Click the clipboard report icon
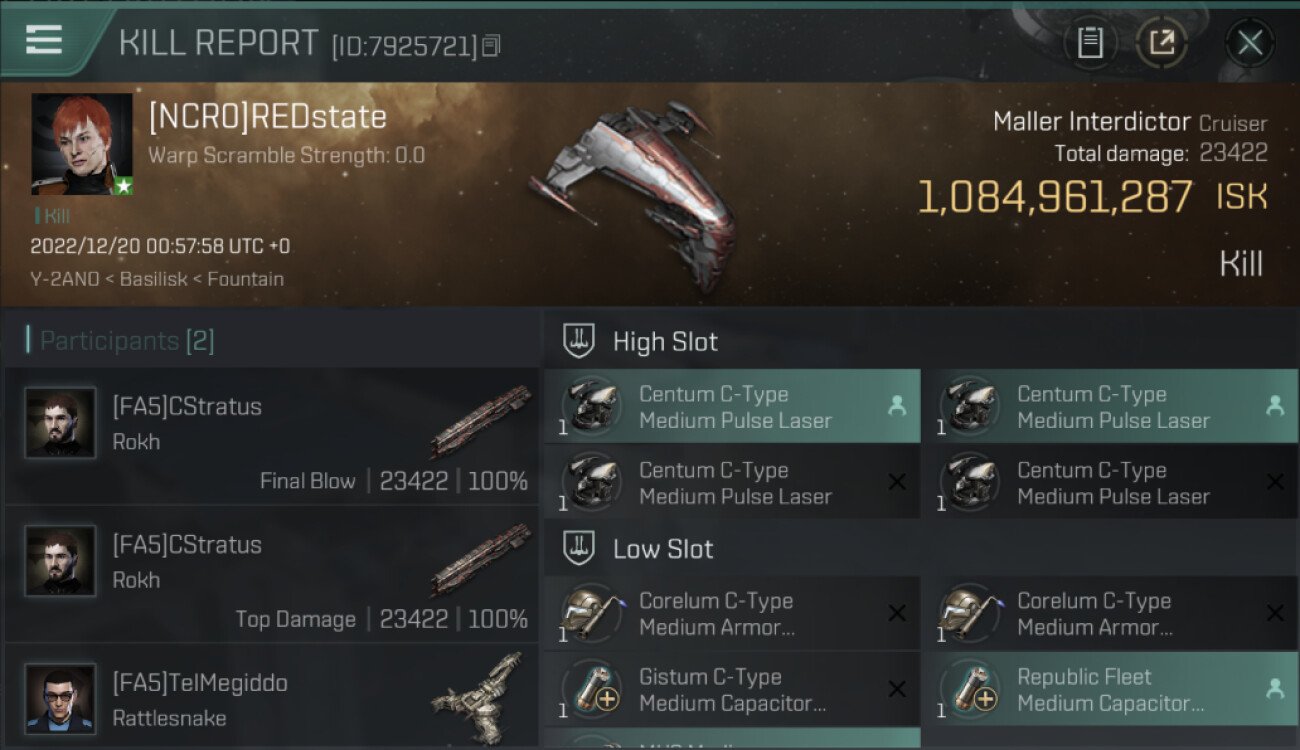The image size is (1300, 750). pyautogui.click(x=1090, y=42)
